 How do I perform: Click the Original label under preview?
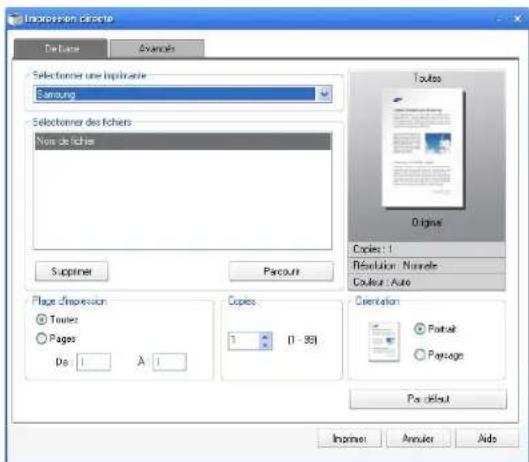click(427, 222)
